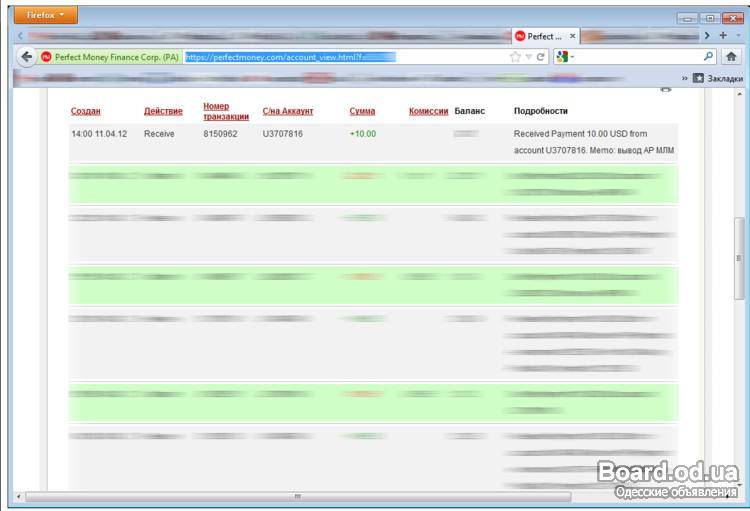Screen dimensions: 750x511
Task: Click the search magnifier icon
Action: (709, 57)
